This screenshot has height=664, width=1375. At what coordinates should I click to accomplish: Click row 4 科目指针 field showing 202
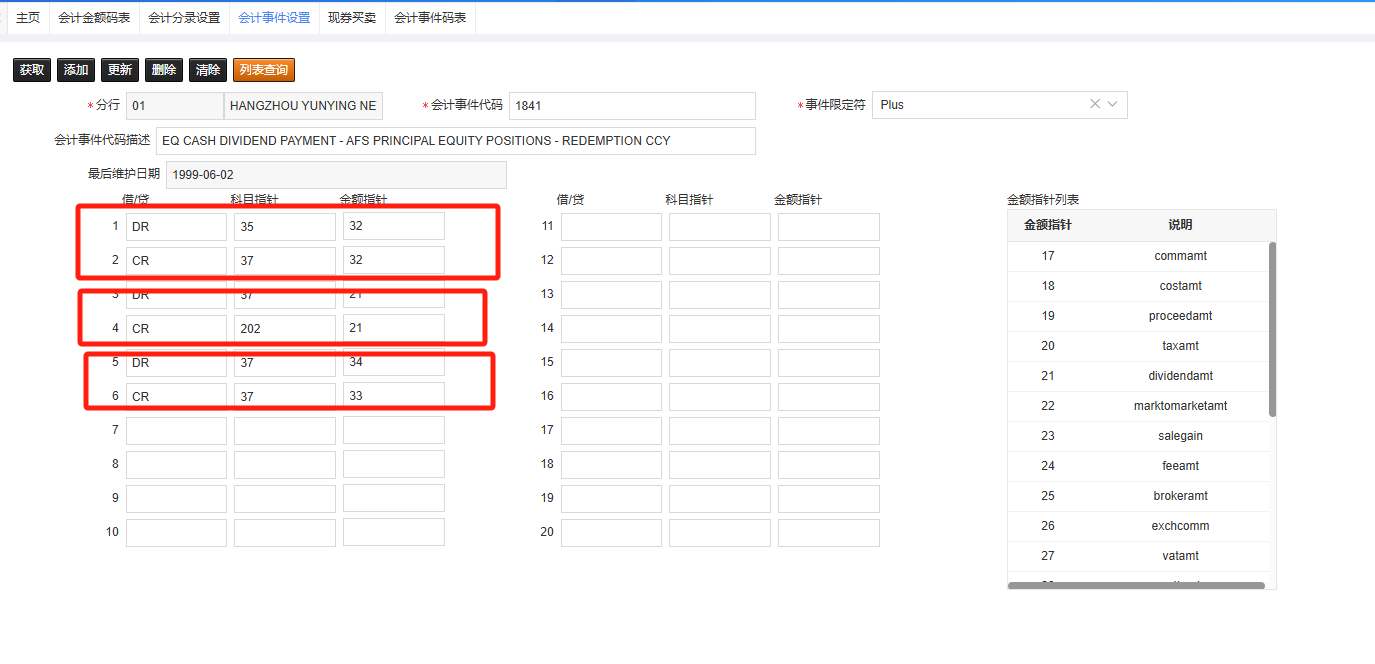pyautogui.click(x=285, y=328)
